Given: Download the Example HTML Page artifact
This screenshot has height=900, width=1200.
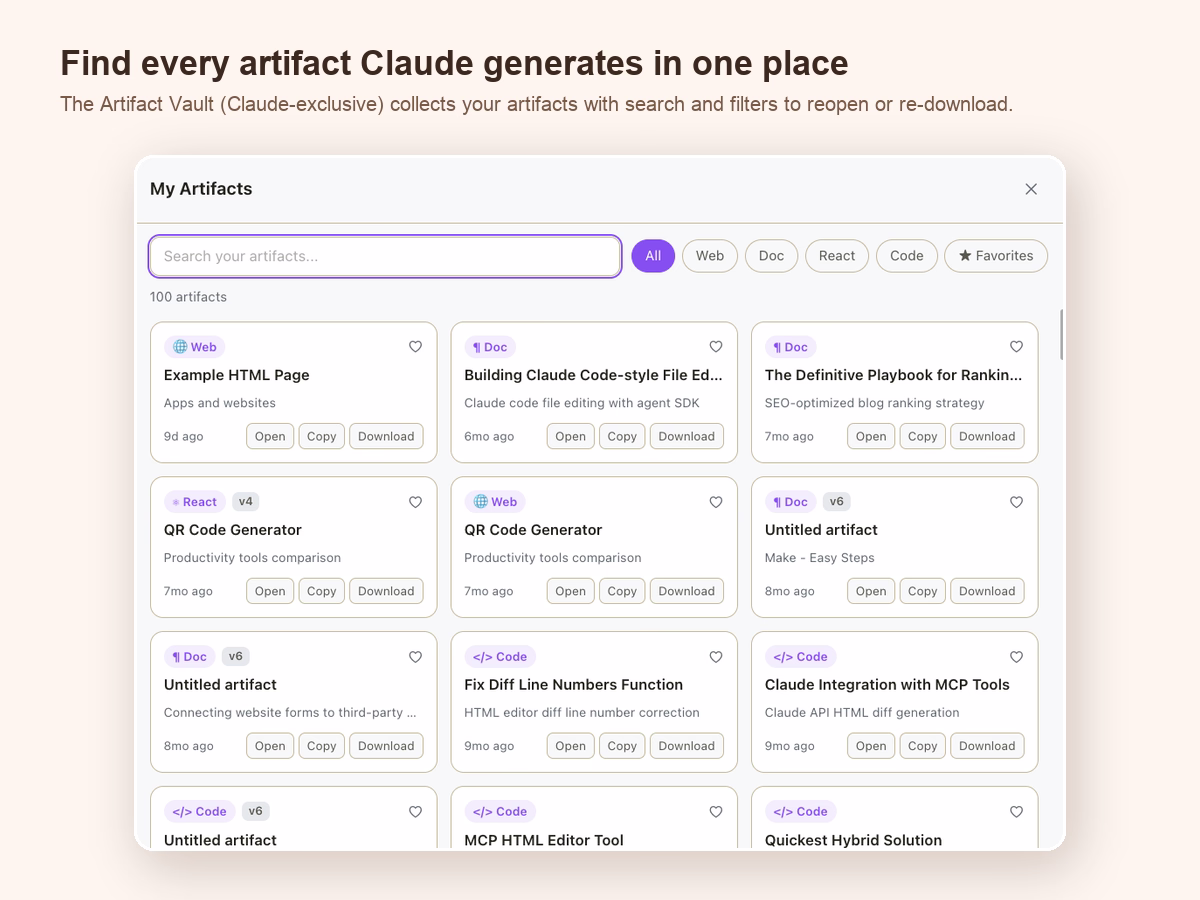Looking at the screenshot, I should coord(386,436).
